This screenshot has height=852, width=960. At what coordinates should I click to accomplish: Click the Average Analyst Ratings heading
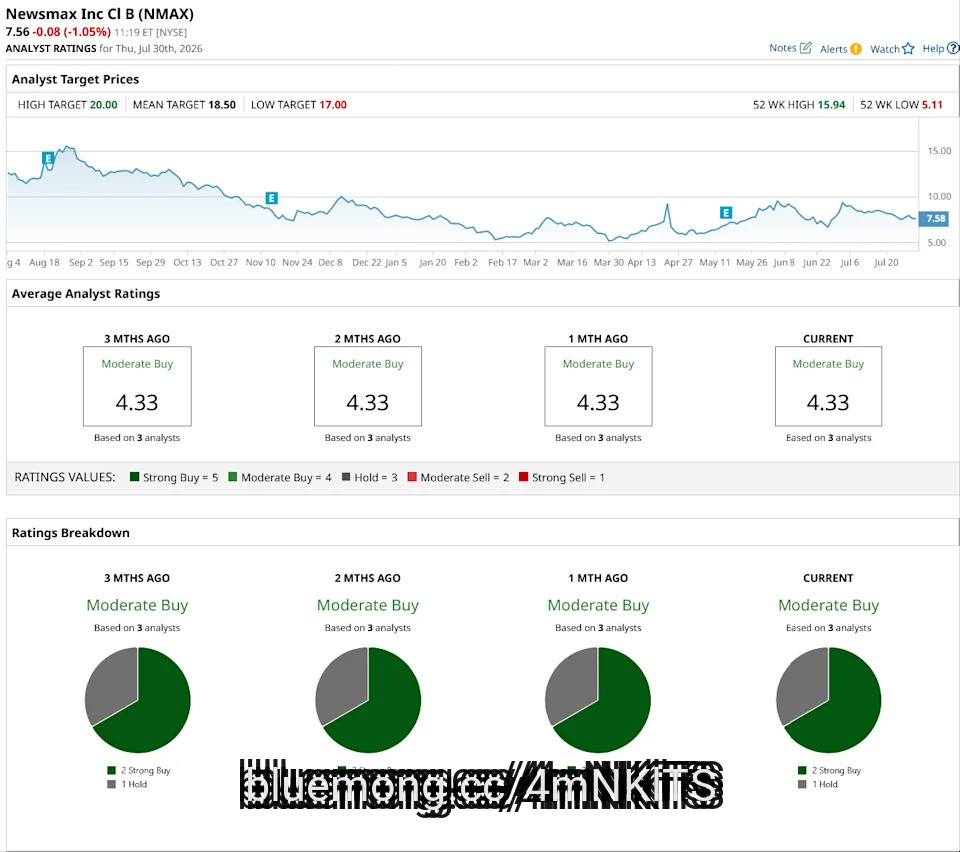[x=86, y=293]
